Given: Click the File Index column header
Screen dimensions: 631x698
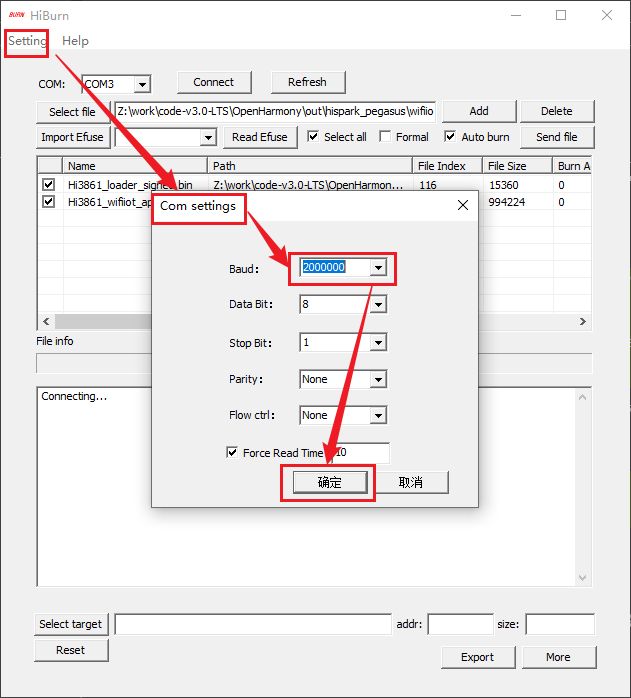Looking at the screenshot, I should [x=448, y=166].
